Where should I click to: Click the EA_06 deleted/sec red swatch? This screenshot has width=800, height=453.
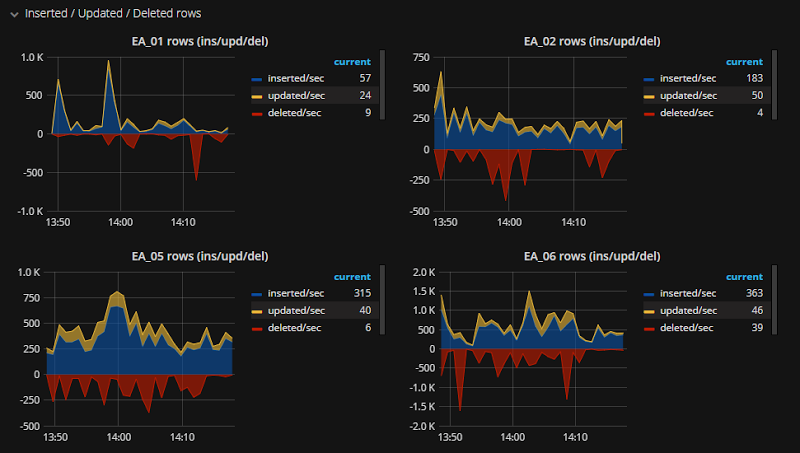coord(649,329)
